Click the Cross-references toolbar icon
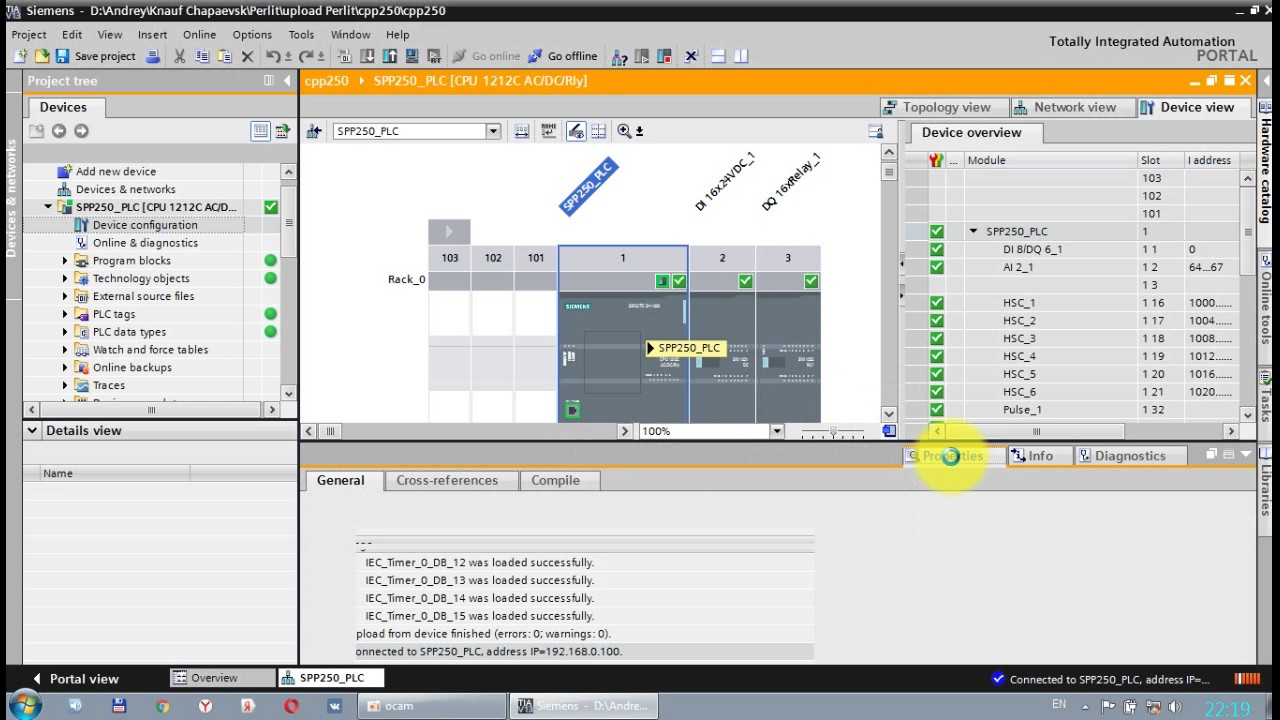Image resolution: width=1280 pixels, height=720 pixels. (x=691, y=57)
